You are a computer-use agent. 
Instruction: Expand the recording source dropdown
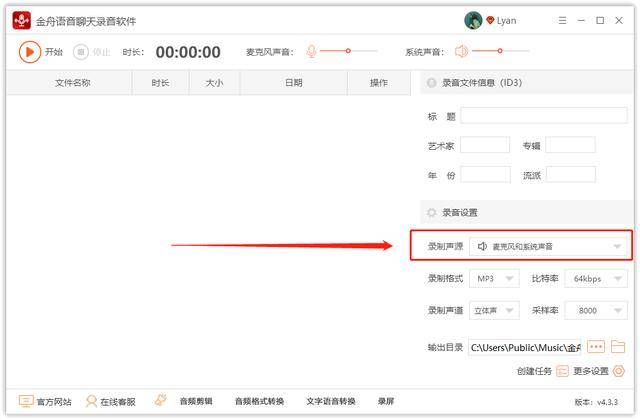pyautogui.click(x=548, y=246)
